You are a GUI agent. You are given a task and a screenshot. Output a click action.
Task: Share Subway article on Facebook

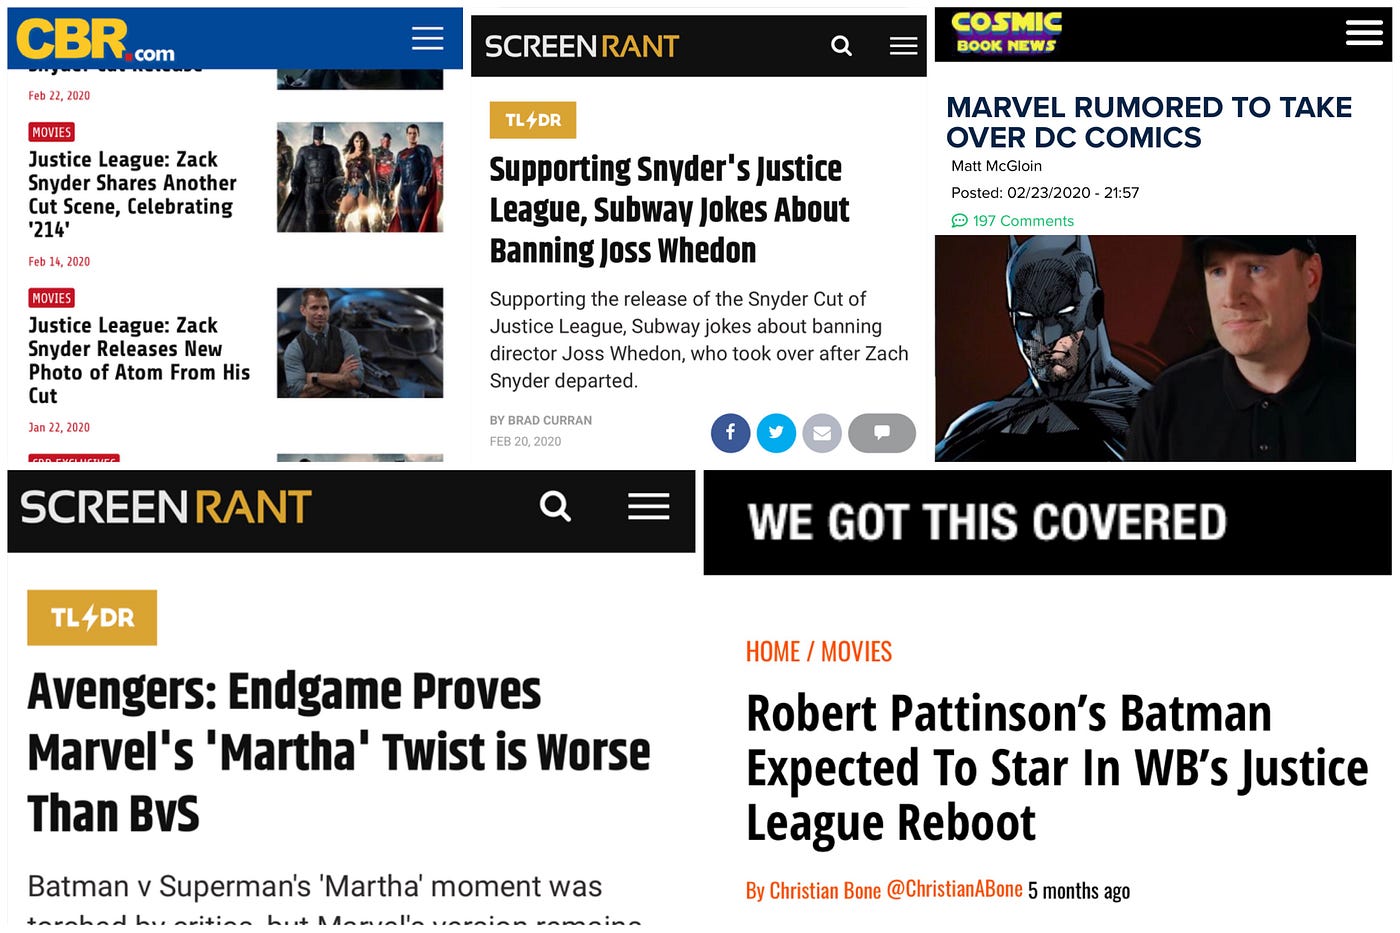730,433
